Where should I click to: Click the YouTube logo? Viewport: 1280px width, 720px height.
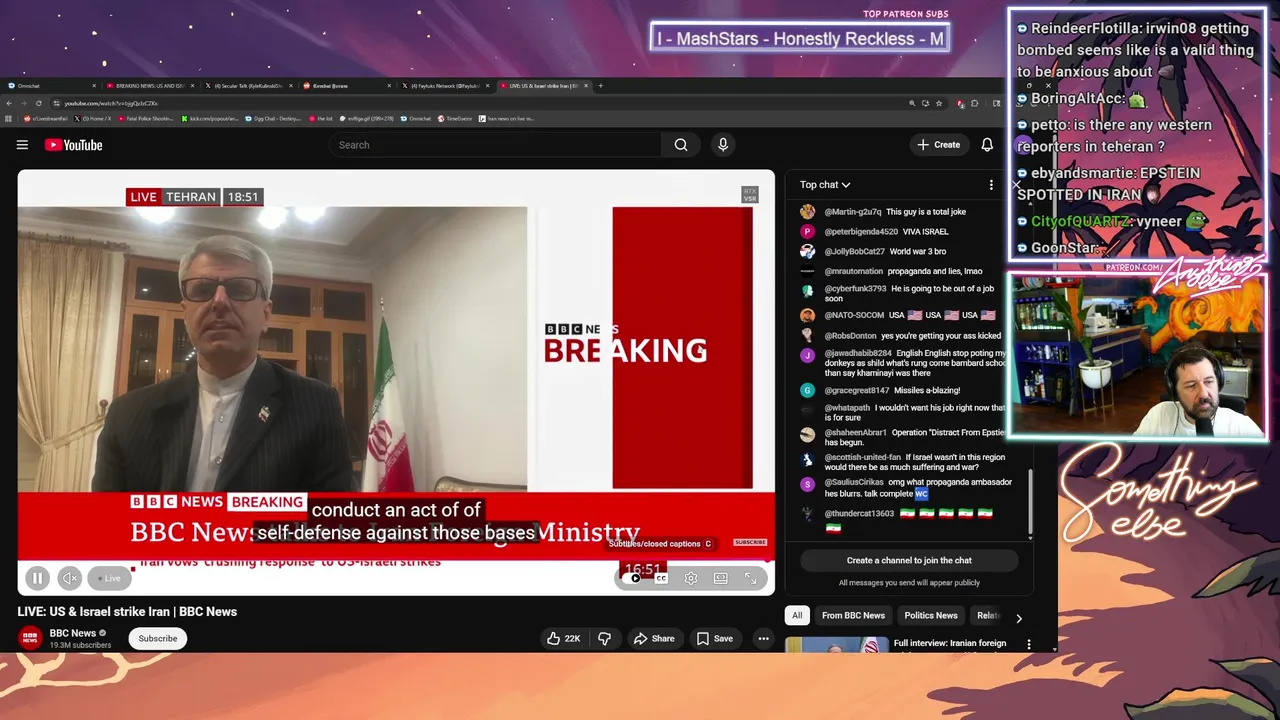click(x=73, y=145)
